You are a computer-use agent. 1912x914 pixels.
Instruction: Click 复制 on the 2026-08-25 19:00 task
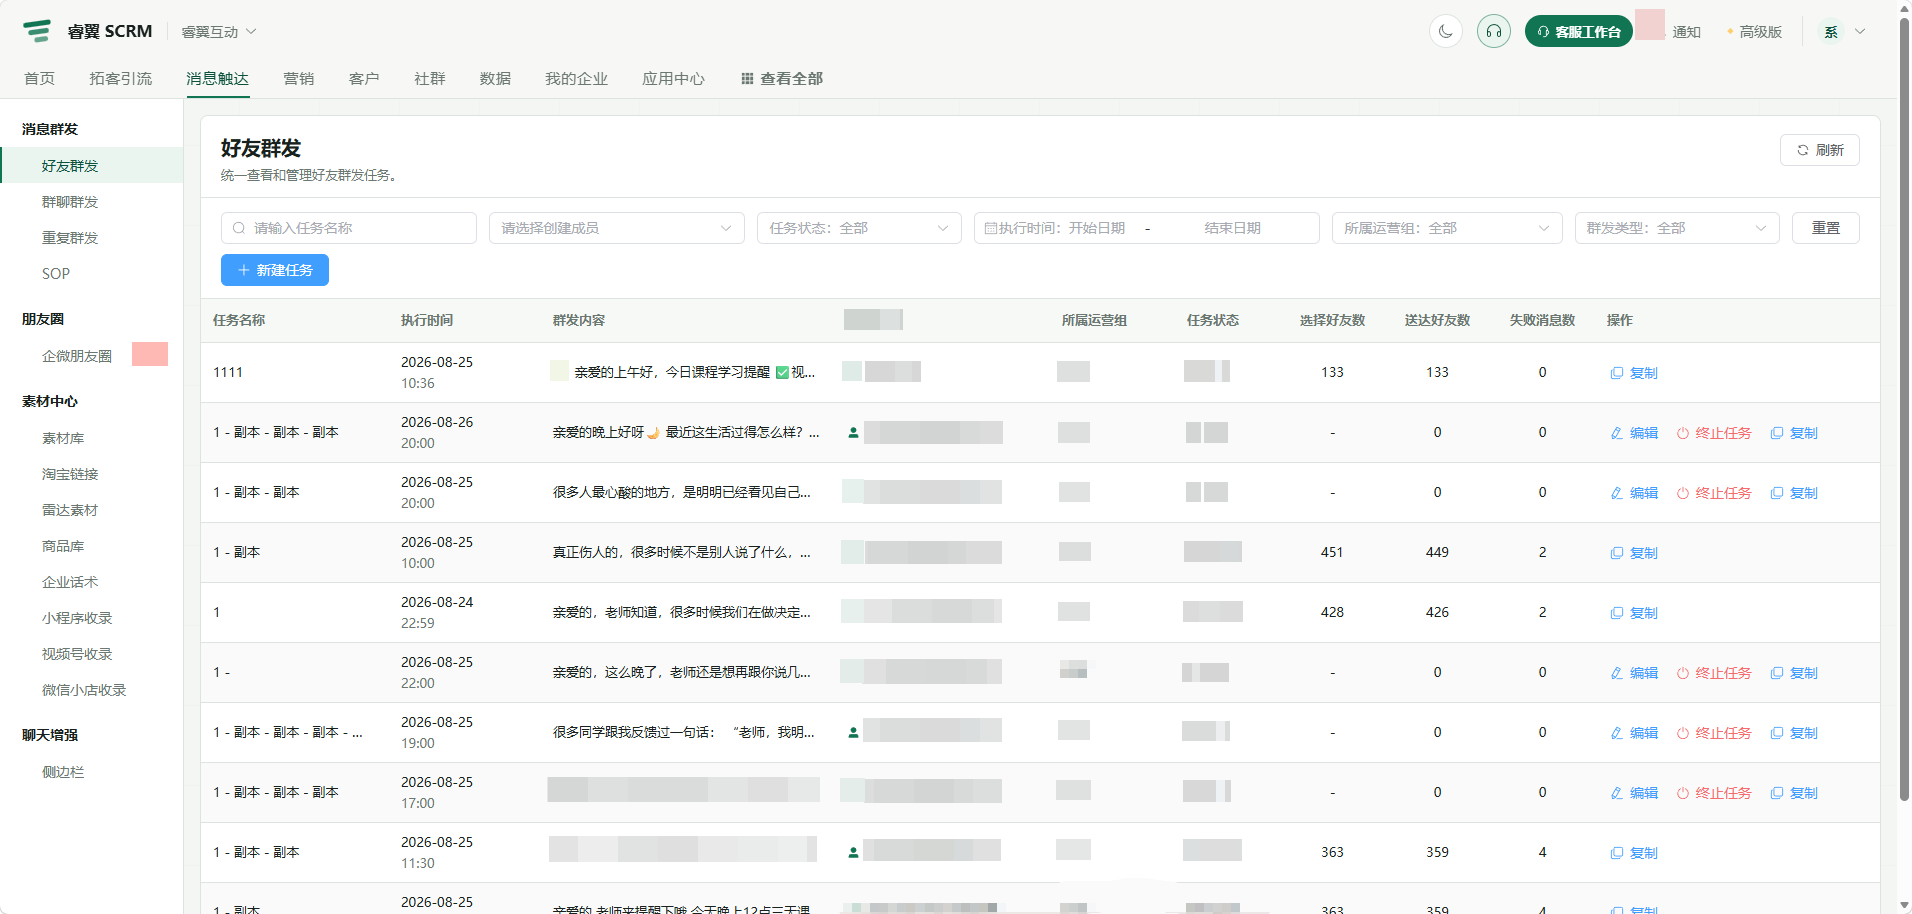point(1794,733)
